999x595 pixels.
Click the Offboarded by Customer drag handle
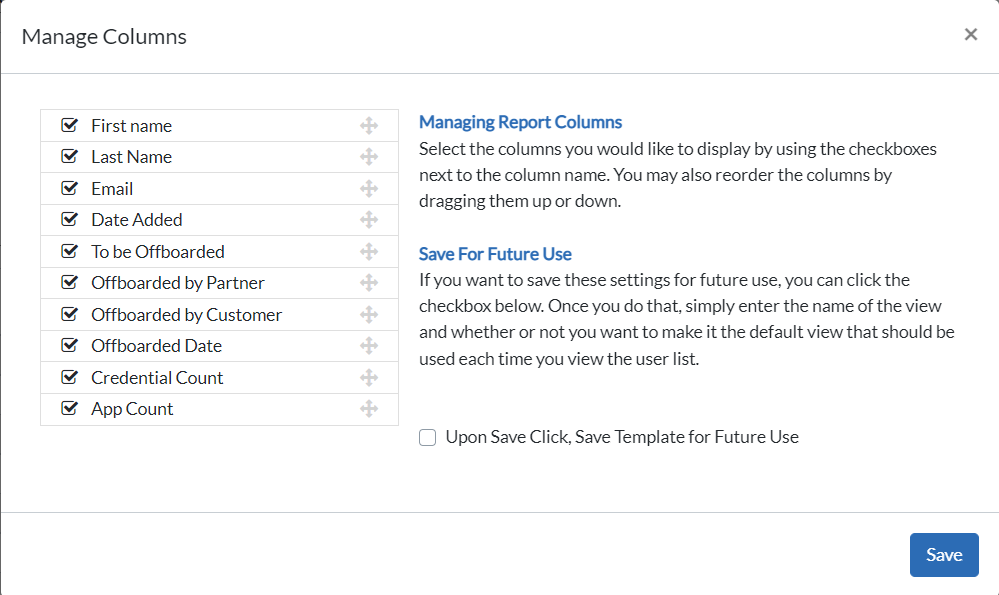click(368, 315)
